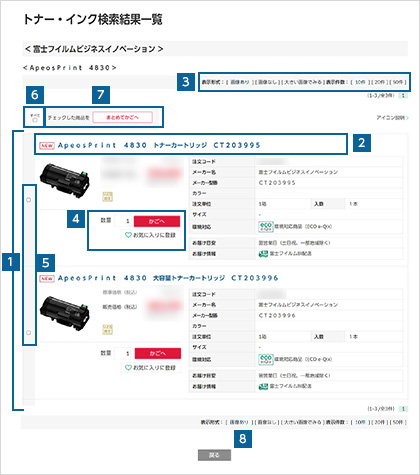
Task: Show 20件 per page from the top options
Action: pyautogui.click(x=379, y=82)
